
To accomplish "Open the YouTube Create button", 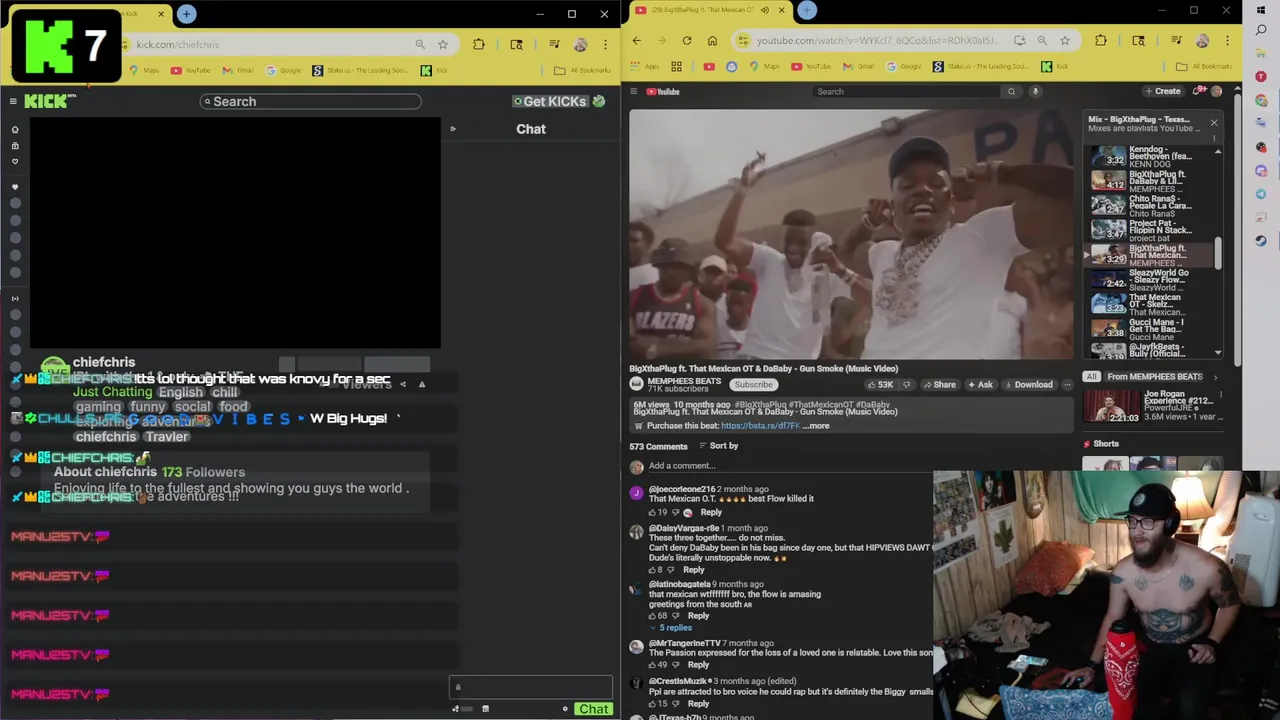I will [x=1162, y=91].
